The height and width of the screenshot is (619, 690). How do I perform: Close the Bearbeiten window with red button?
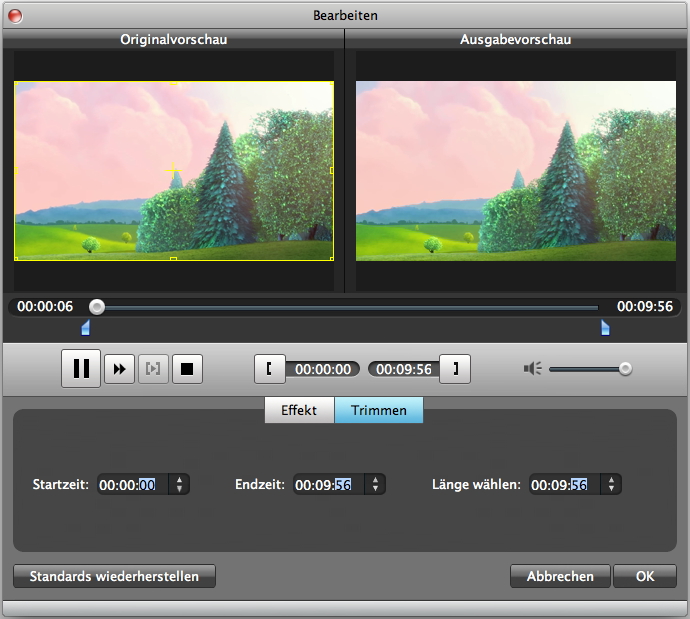[15, 16]
